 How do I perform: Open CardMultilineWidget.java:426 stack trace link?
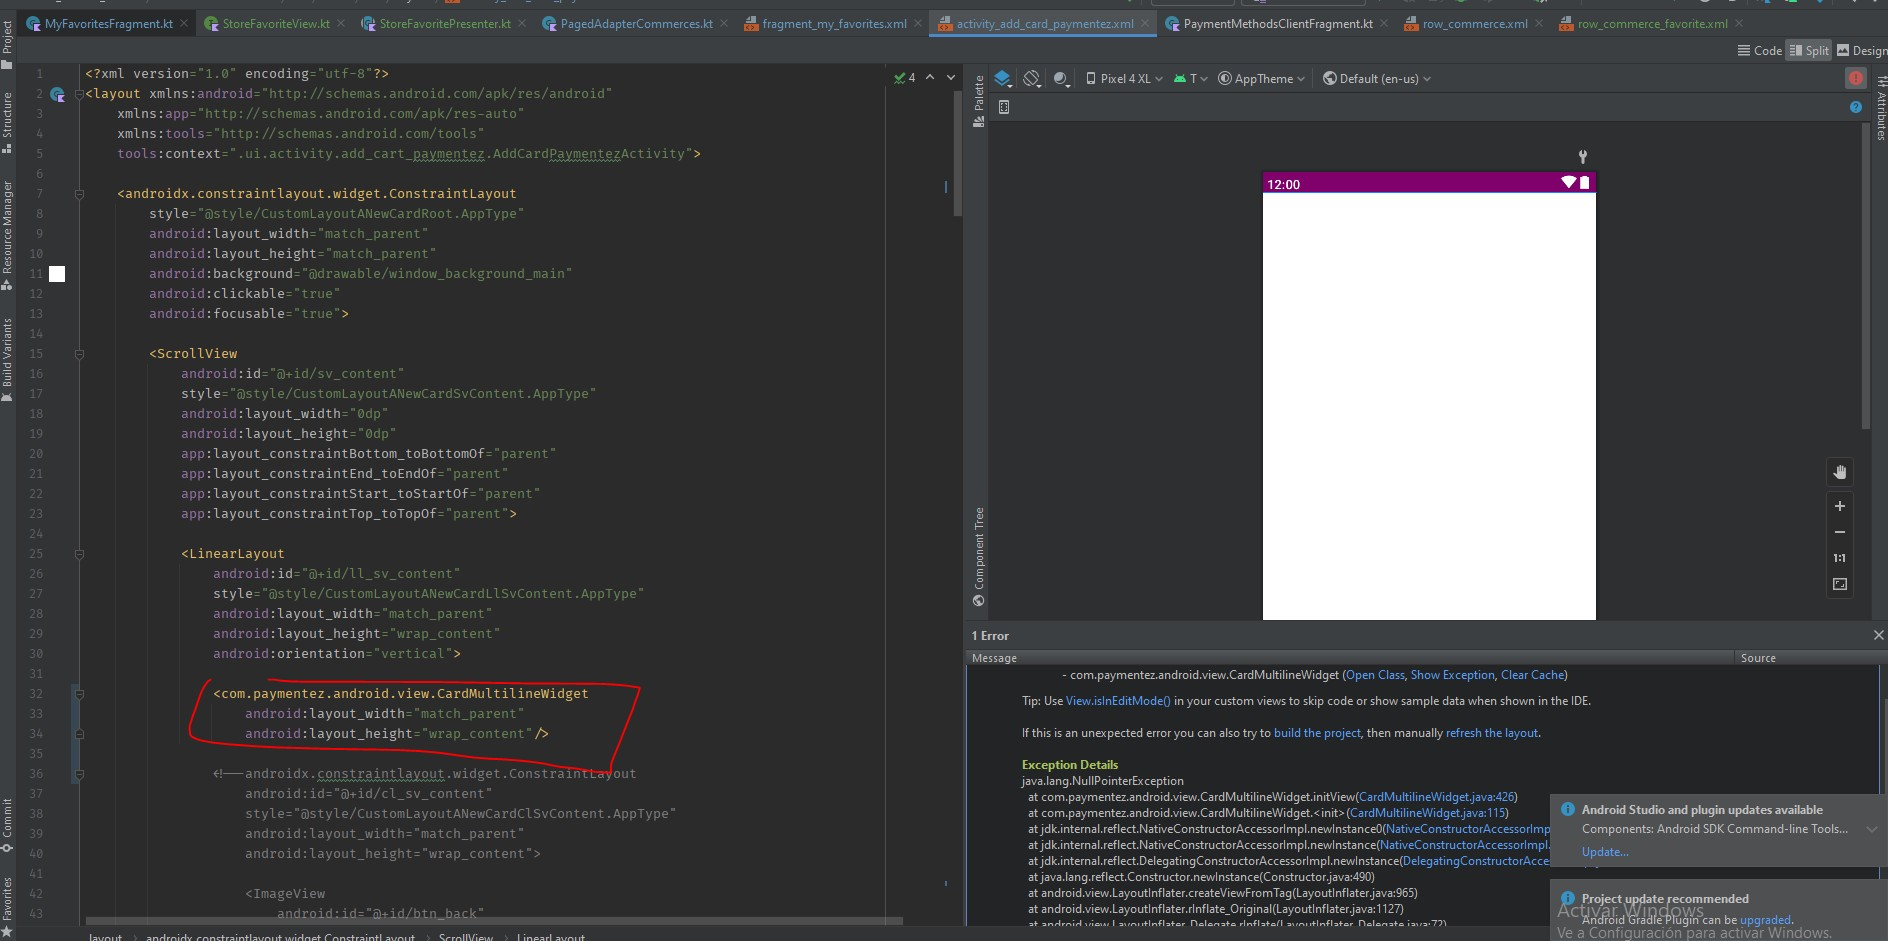coord(1436,797)
